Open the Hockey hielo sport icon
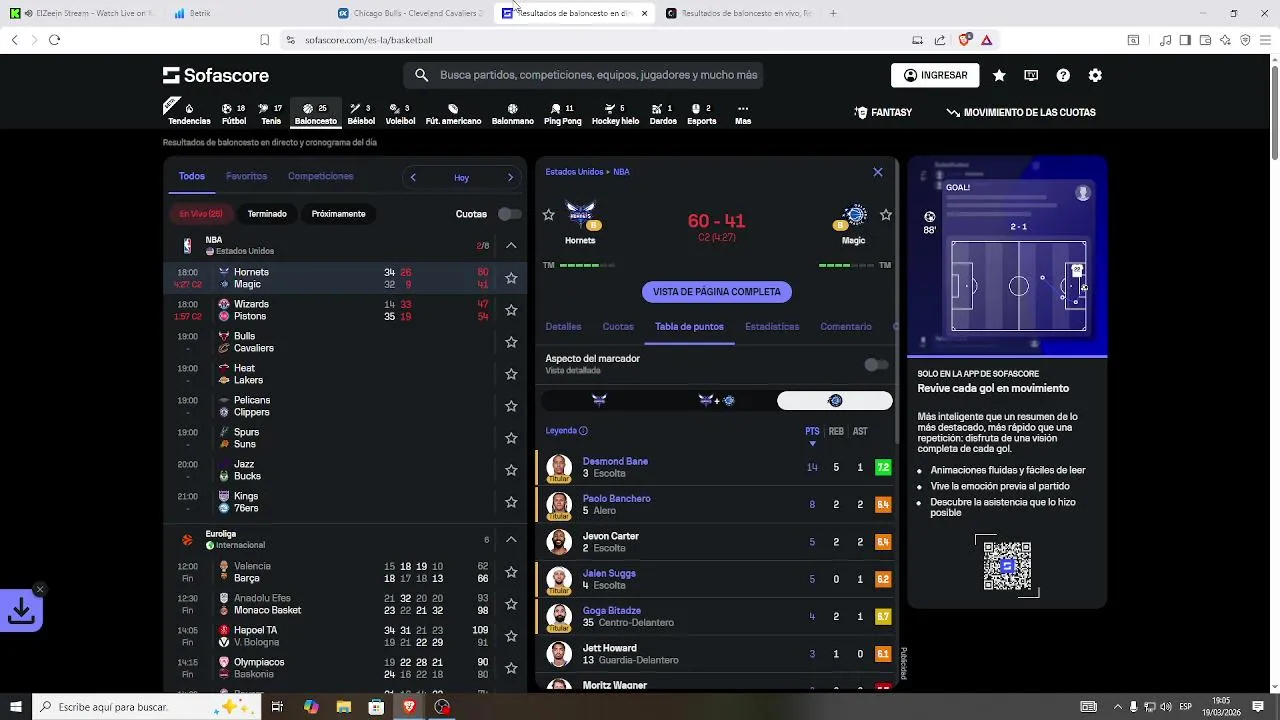This screenshot has height=720, width=1280. pyautogui.click(x=615, y=114)
